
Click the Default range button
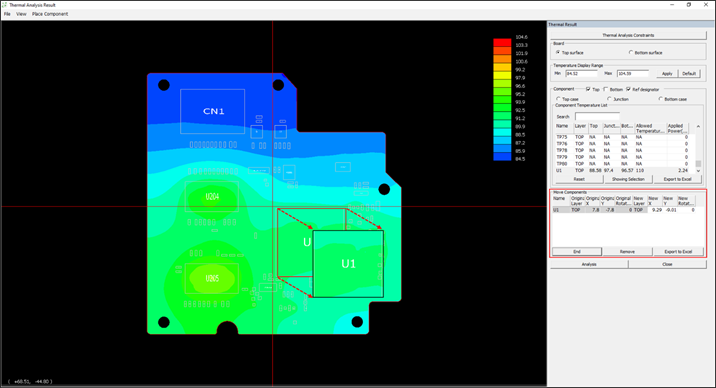pos(689,73)
